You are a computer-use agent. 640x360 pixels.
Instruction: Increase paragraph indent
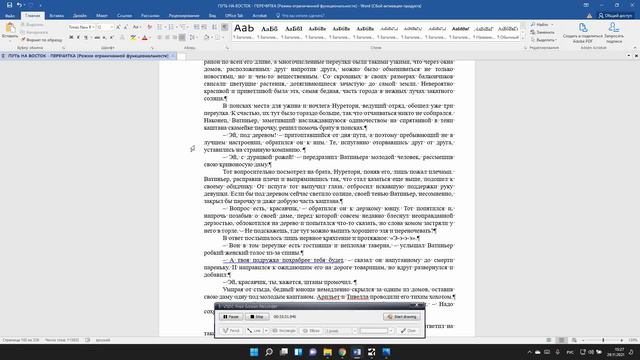pyautogui.click(x=204, y=27)
